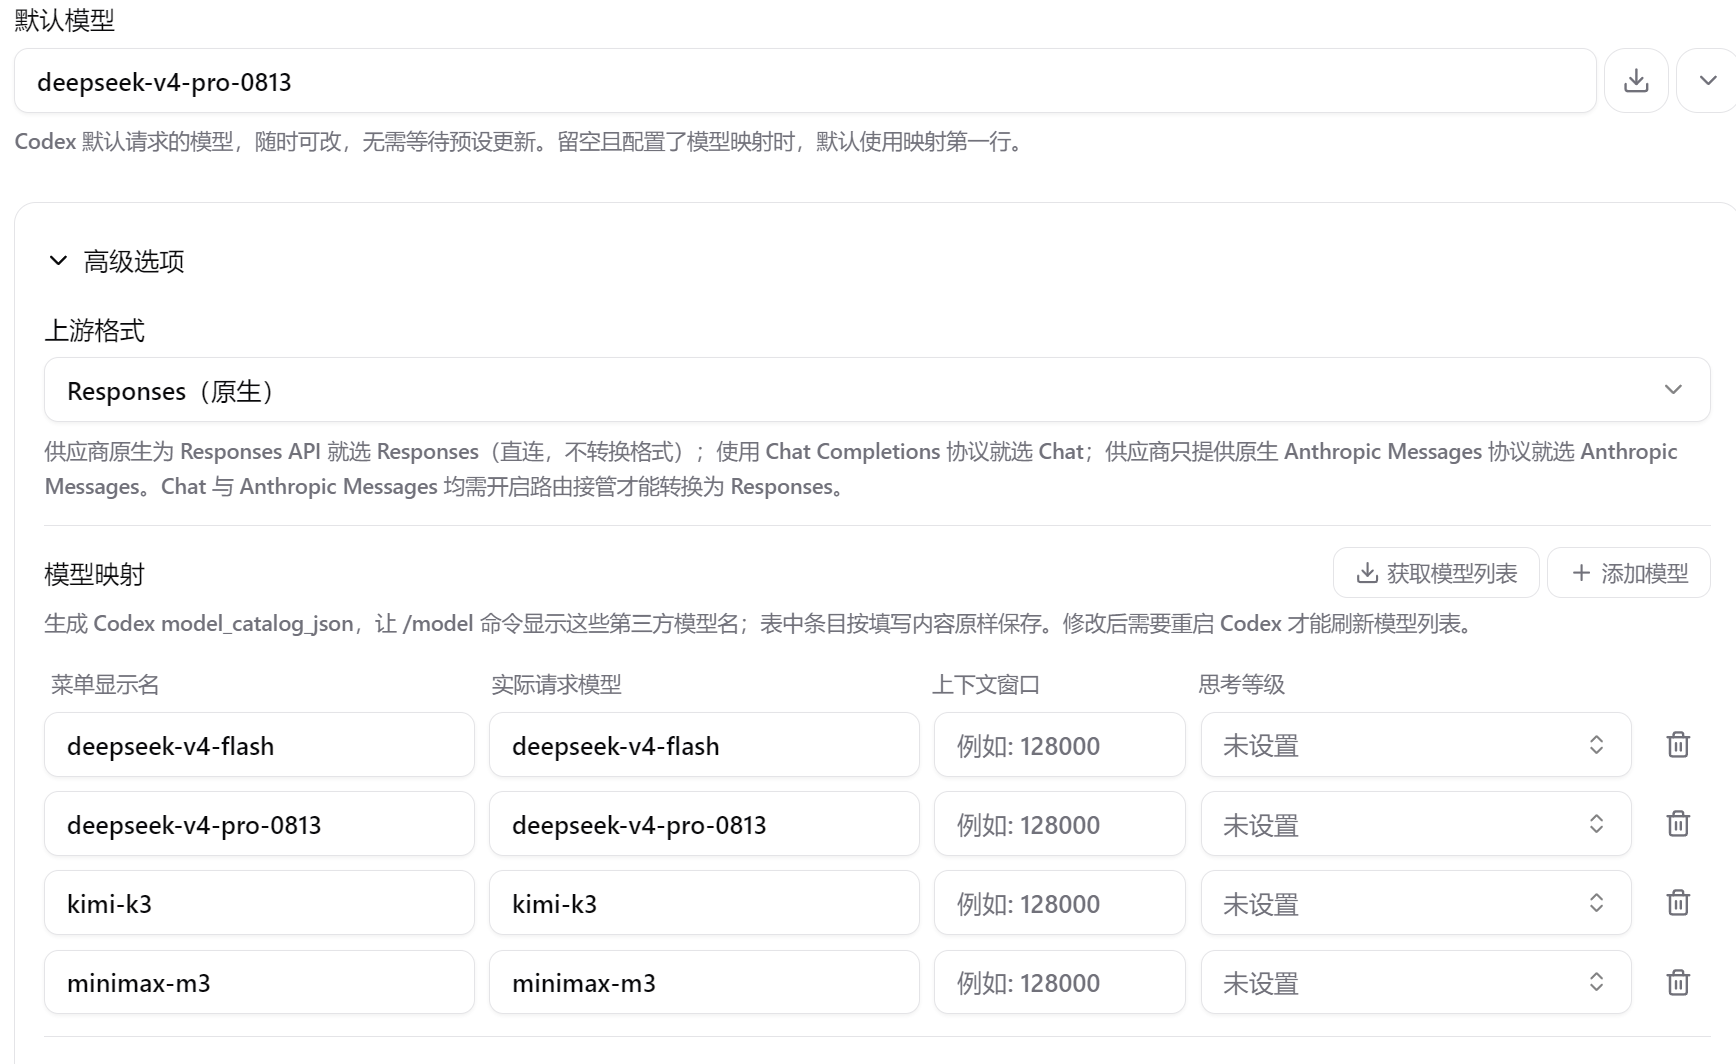Click the 获取模型列表 button
The image size is (1736, 1064).
(x=1436, y=573)
